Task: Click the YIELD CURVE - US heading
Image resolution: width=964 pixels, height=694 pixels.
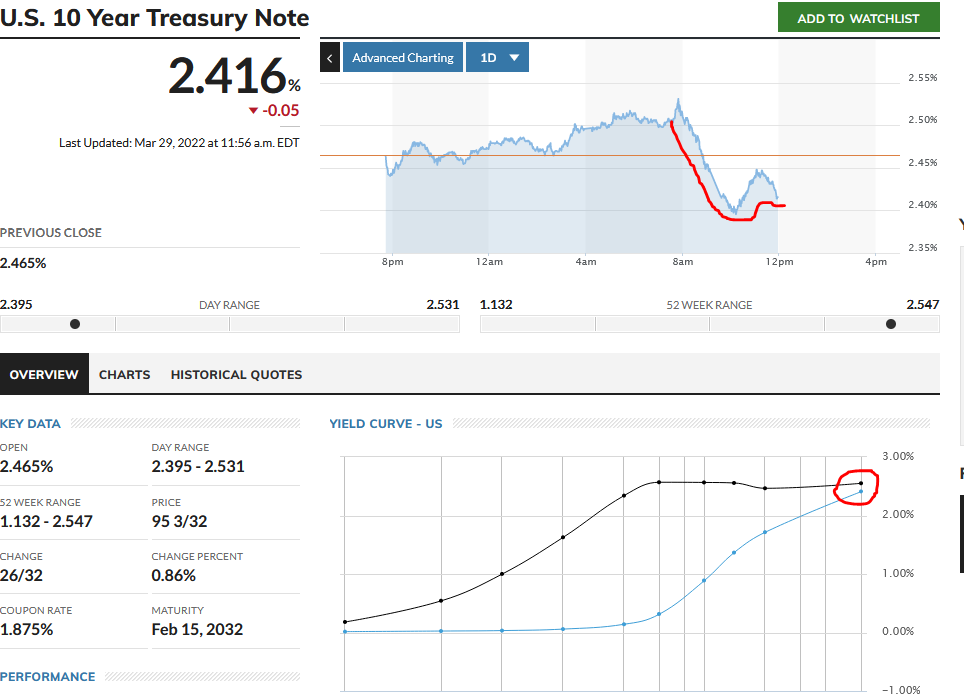Action: pyautogui.click(x=385, y=424)
